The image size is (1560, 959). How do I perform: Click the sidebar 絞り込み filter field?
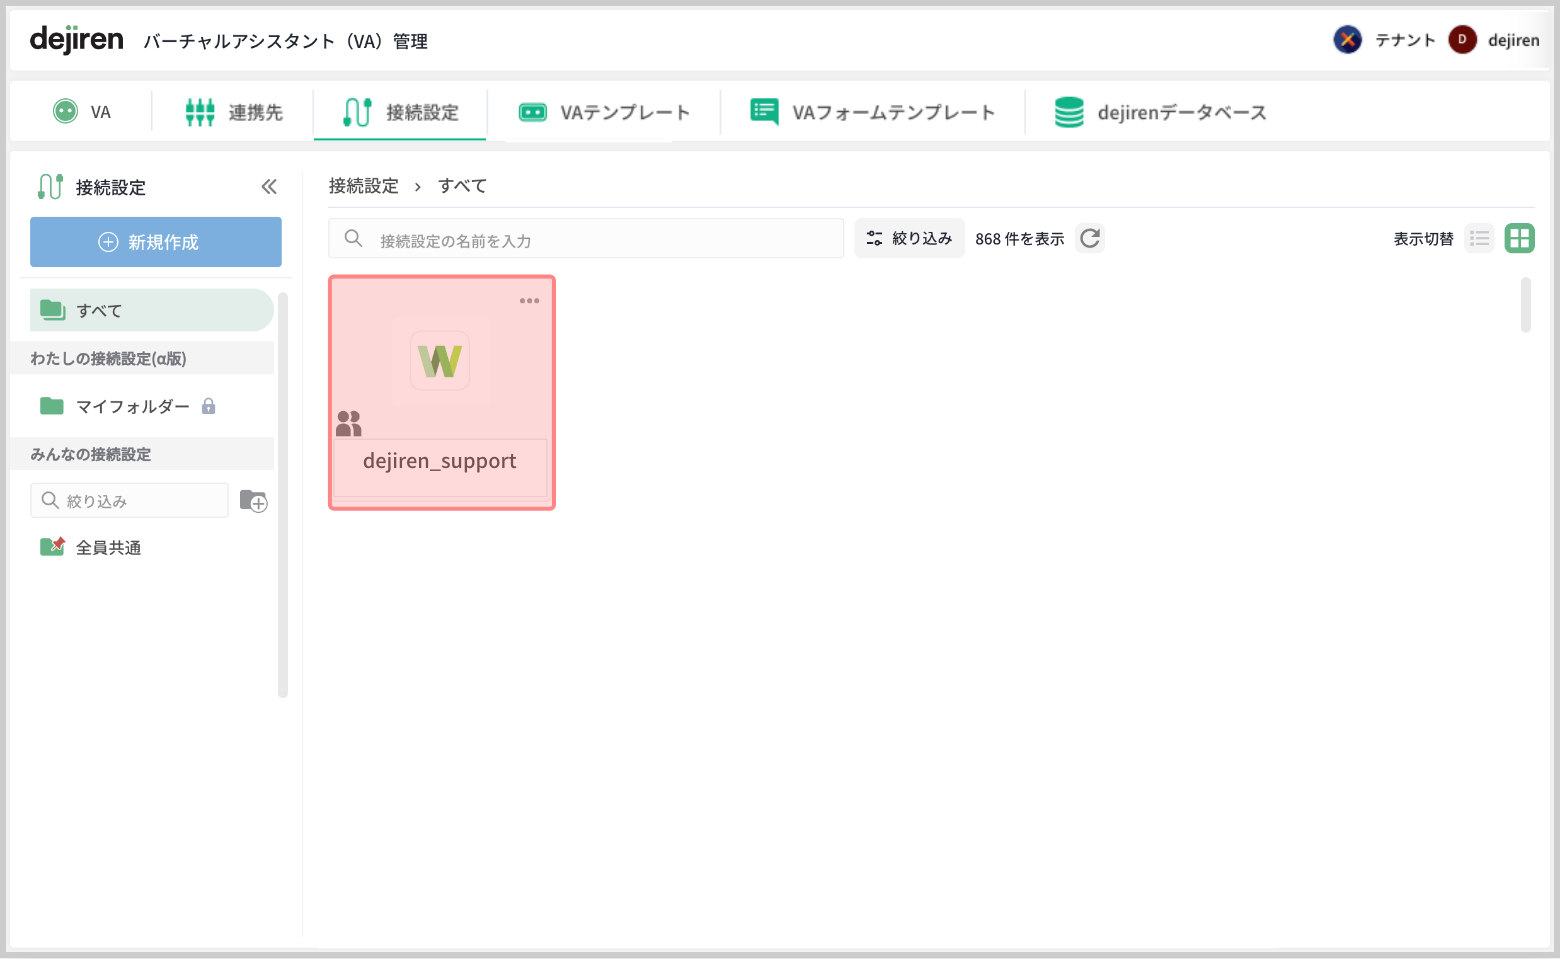[x=130, y=500]
